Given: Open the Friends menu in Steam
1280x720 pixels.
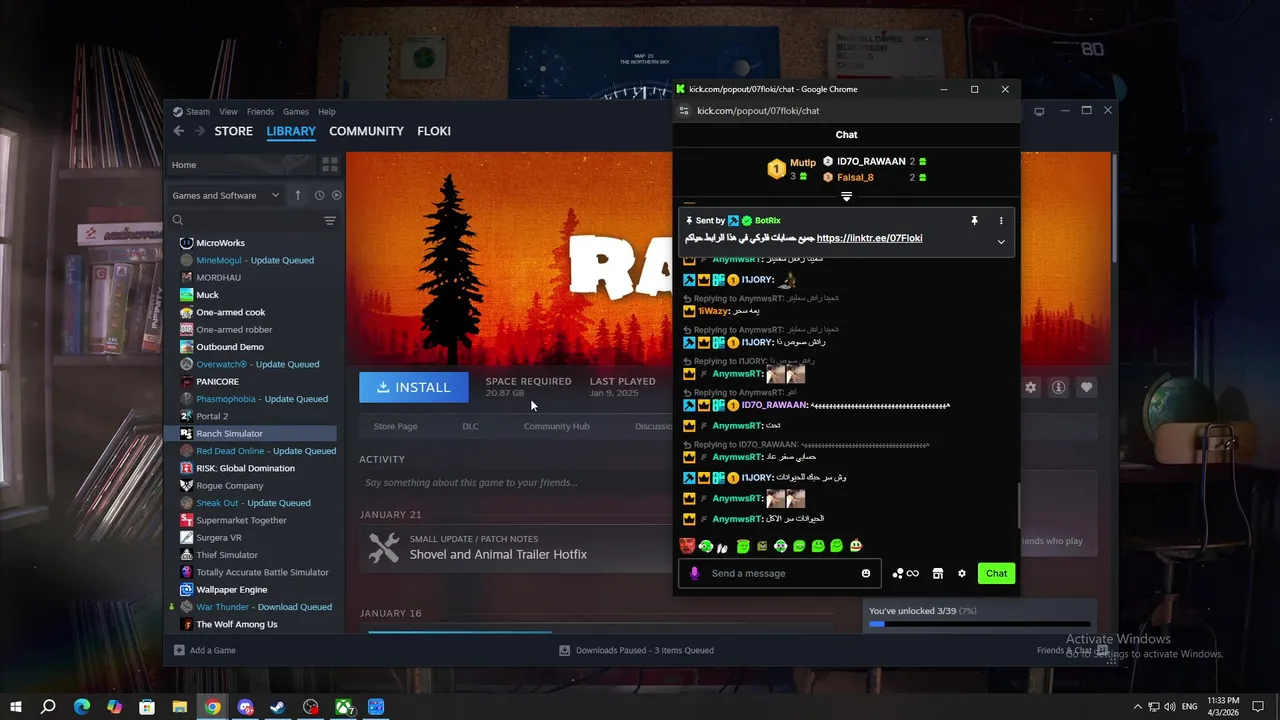Looking at the screenshot, I should pos(260,112).
